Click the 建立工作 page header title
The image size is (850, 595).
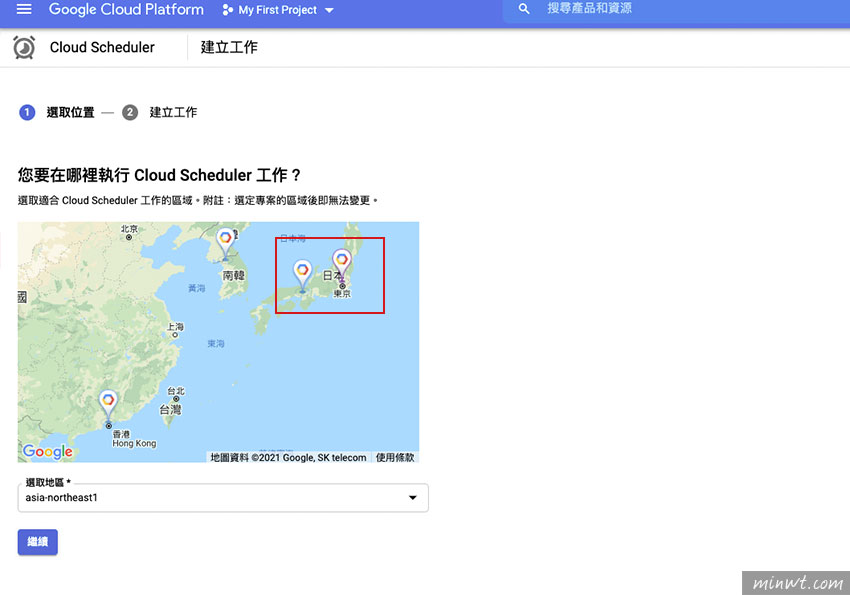pos(229,47)
